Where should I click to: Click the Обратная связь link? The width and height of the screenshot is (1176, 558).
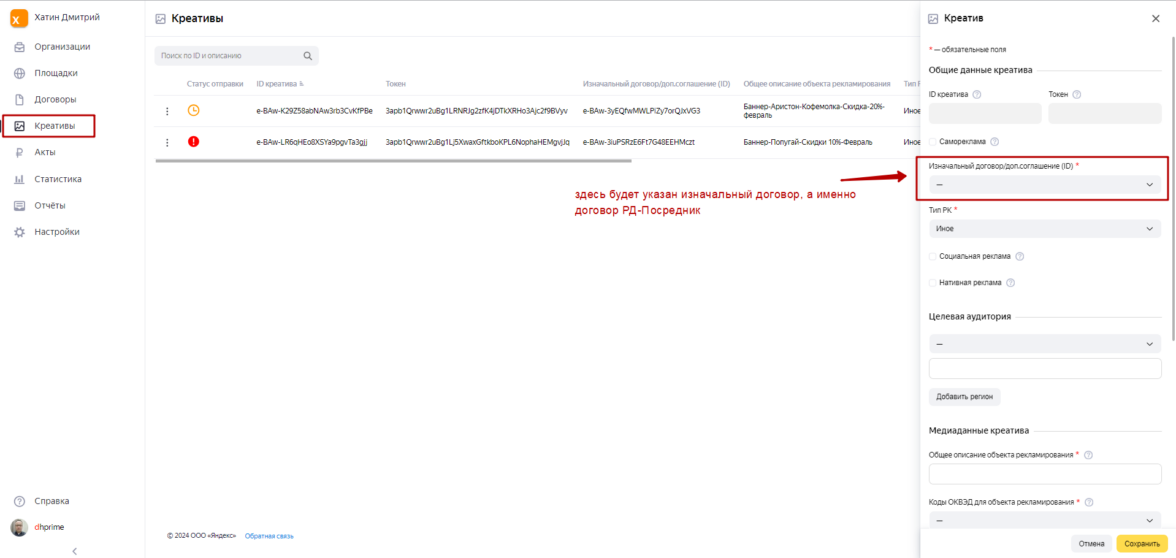pos(269,536)
